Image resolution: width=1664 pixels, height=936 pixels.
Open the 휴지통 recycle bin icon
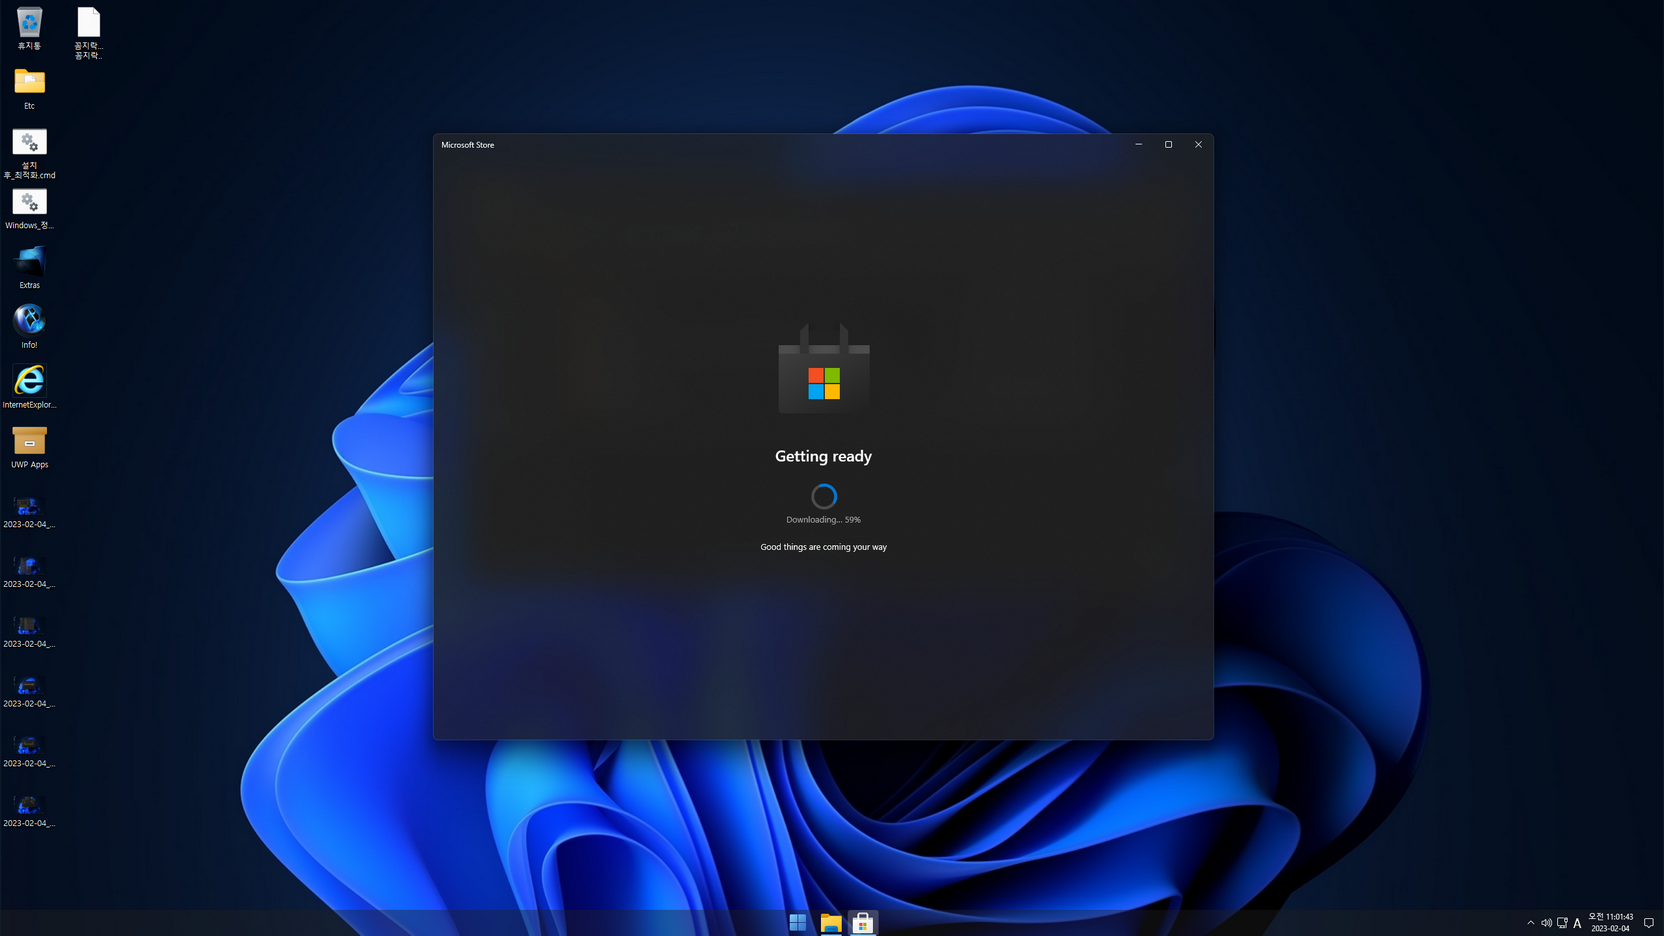[x=29, y=28]
